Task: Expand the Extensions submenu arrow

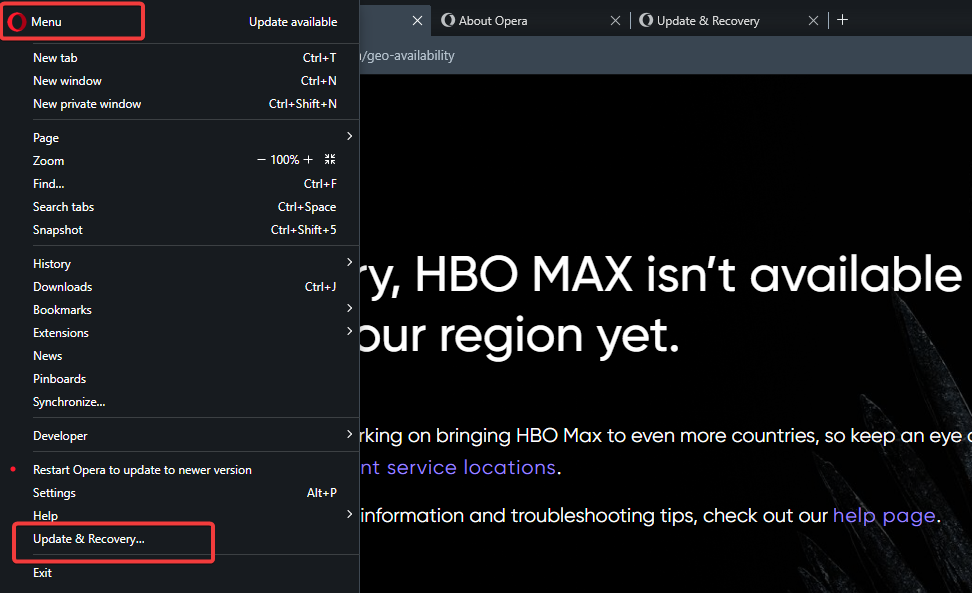Action: click(350, 332)
